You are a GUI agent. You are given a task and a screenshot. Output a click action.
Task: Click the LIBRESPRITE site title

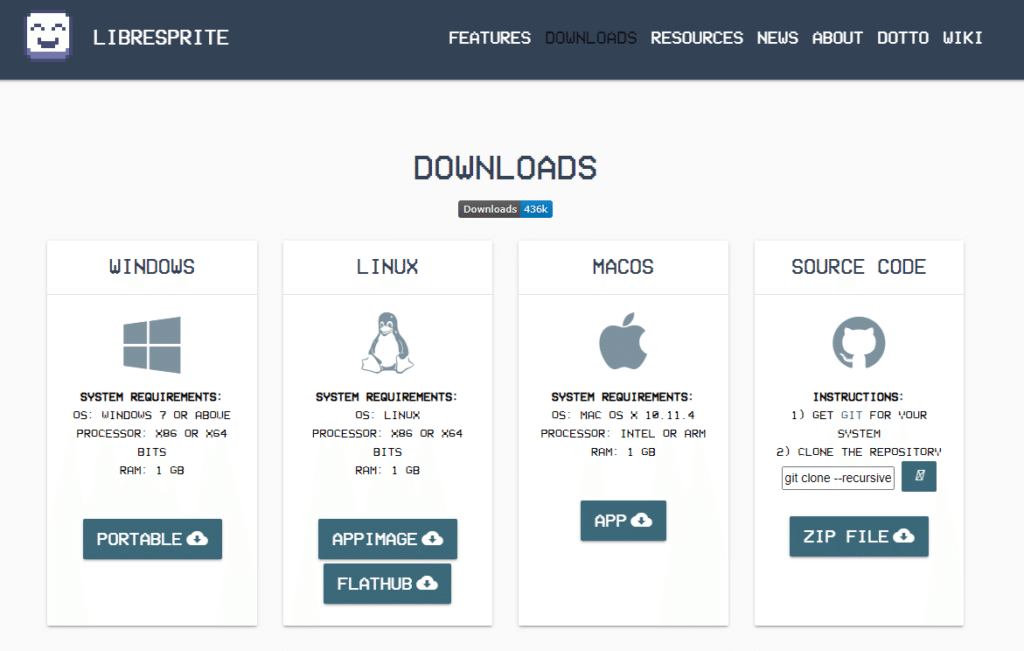coord(161,38)
